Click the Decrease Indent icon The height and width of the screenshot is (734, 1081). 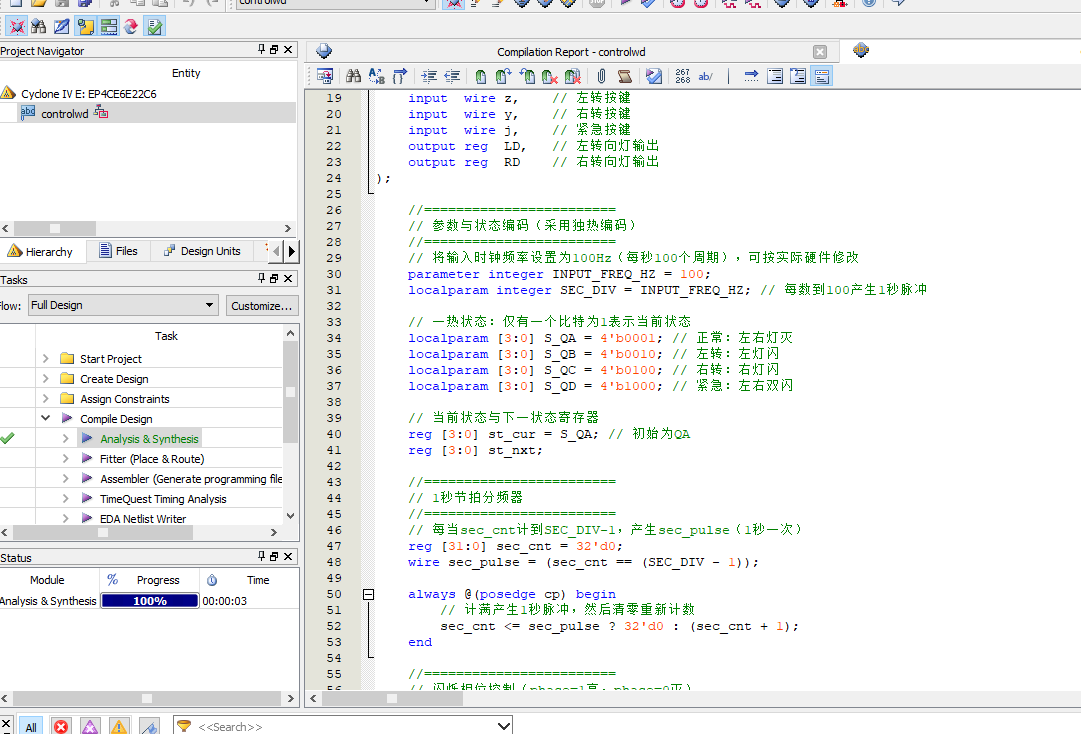tap(452, 76)
